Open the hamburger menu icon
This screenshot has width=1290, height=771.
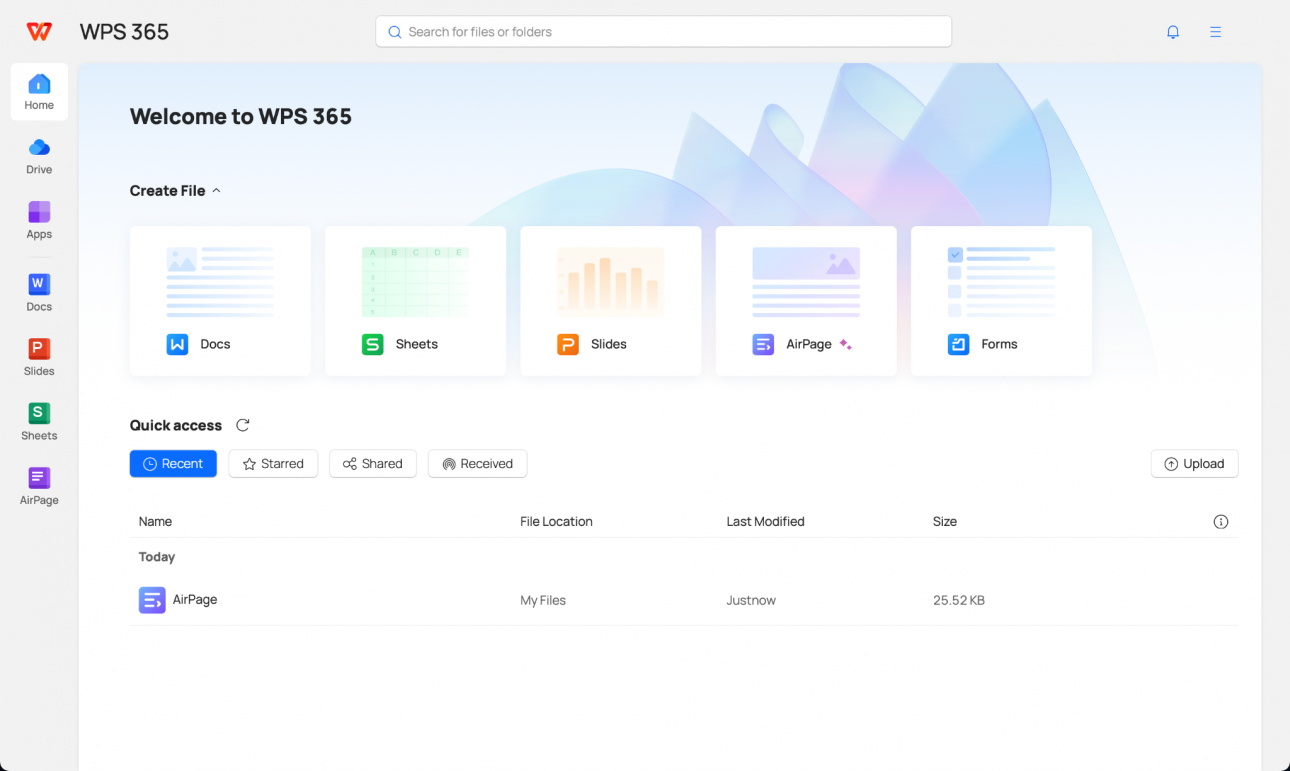(x=1215, y=32)
